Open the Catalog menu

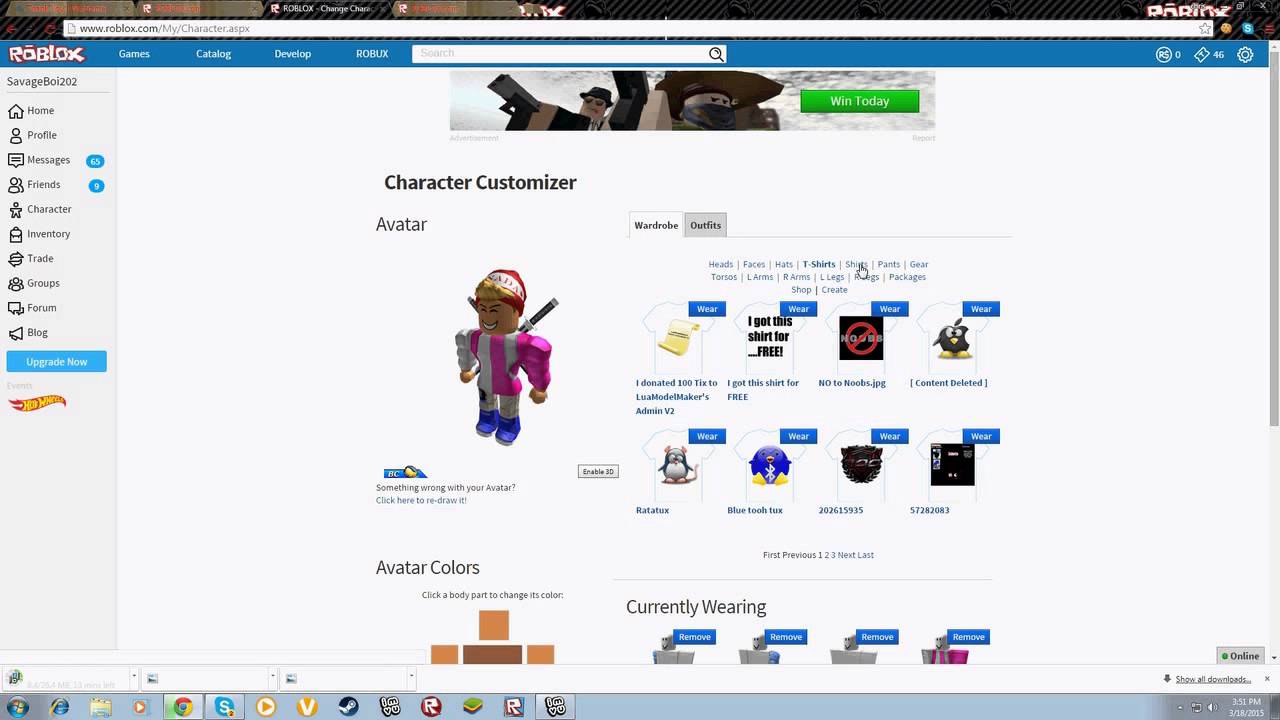click(213, 54)
